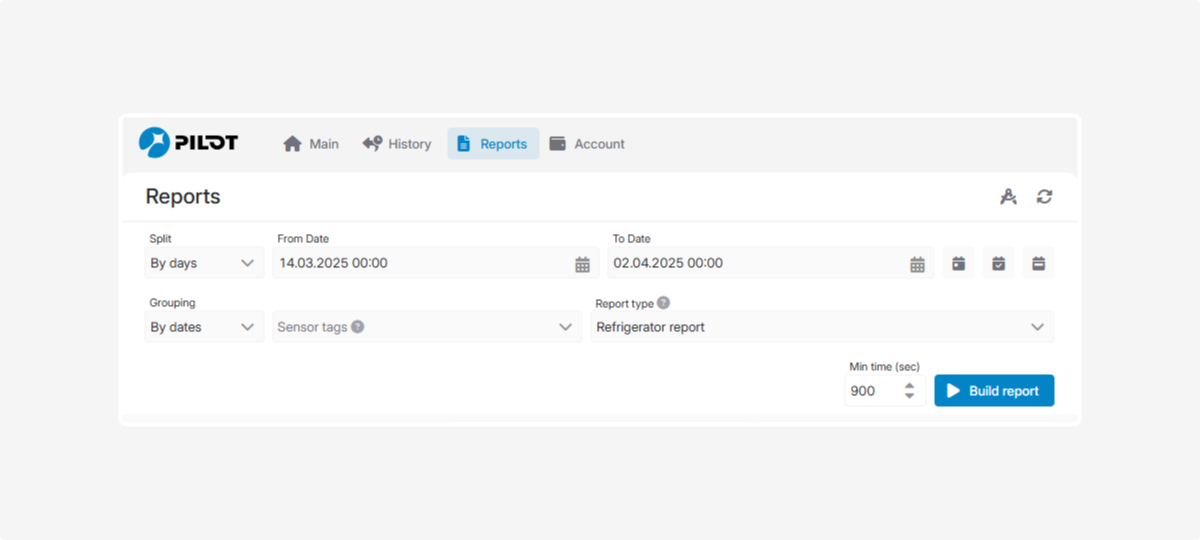Go to the Main tab
This screenshot has height=540, width=1200.
311,144
